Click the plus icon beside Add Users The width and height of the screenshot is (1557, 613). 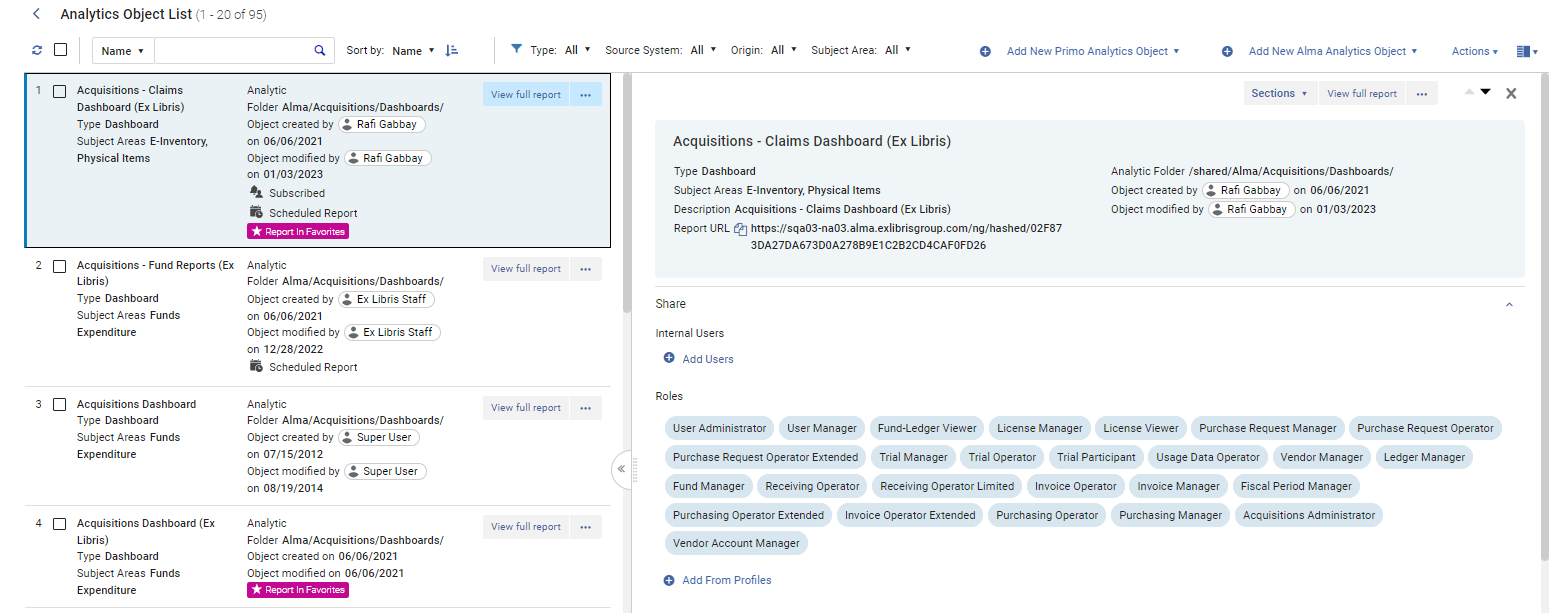(669, 358)
